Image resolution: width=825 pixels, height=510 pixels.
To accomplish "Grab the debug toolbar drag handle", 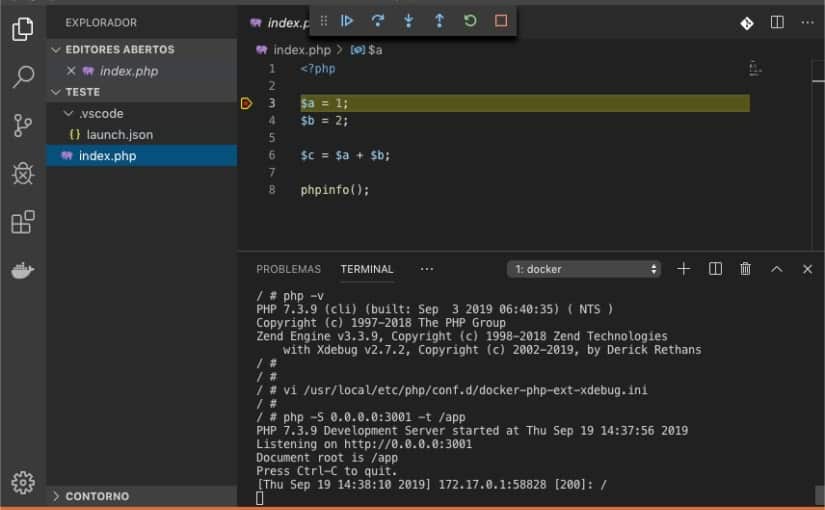I will click(324, 21).
